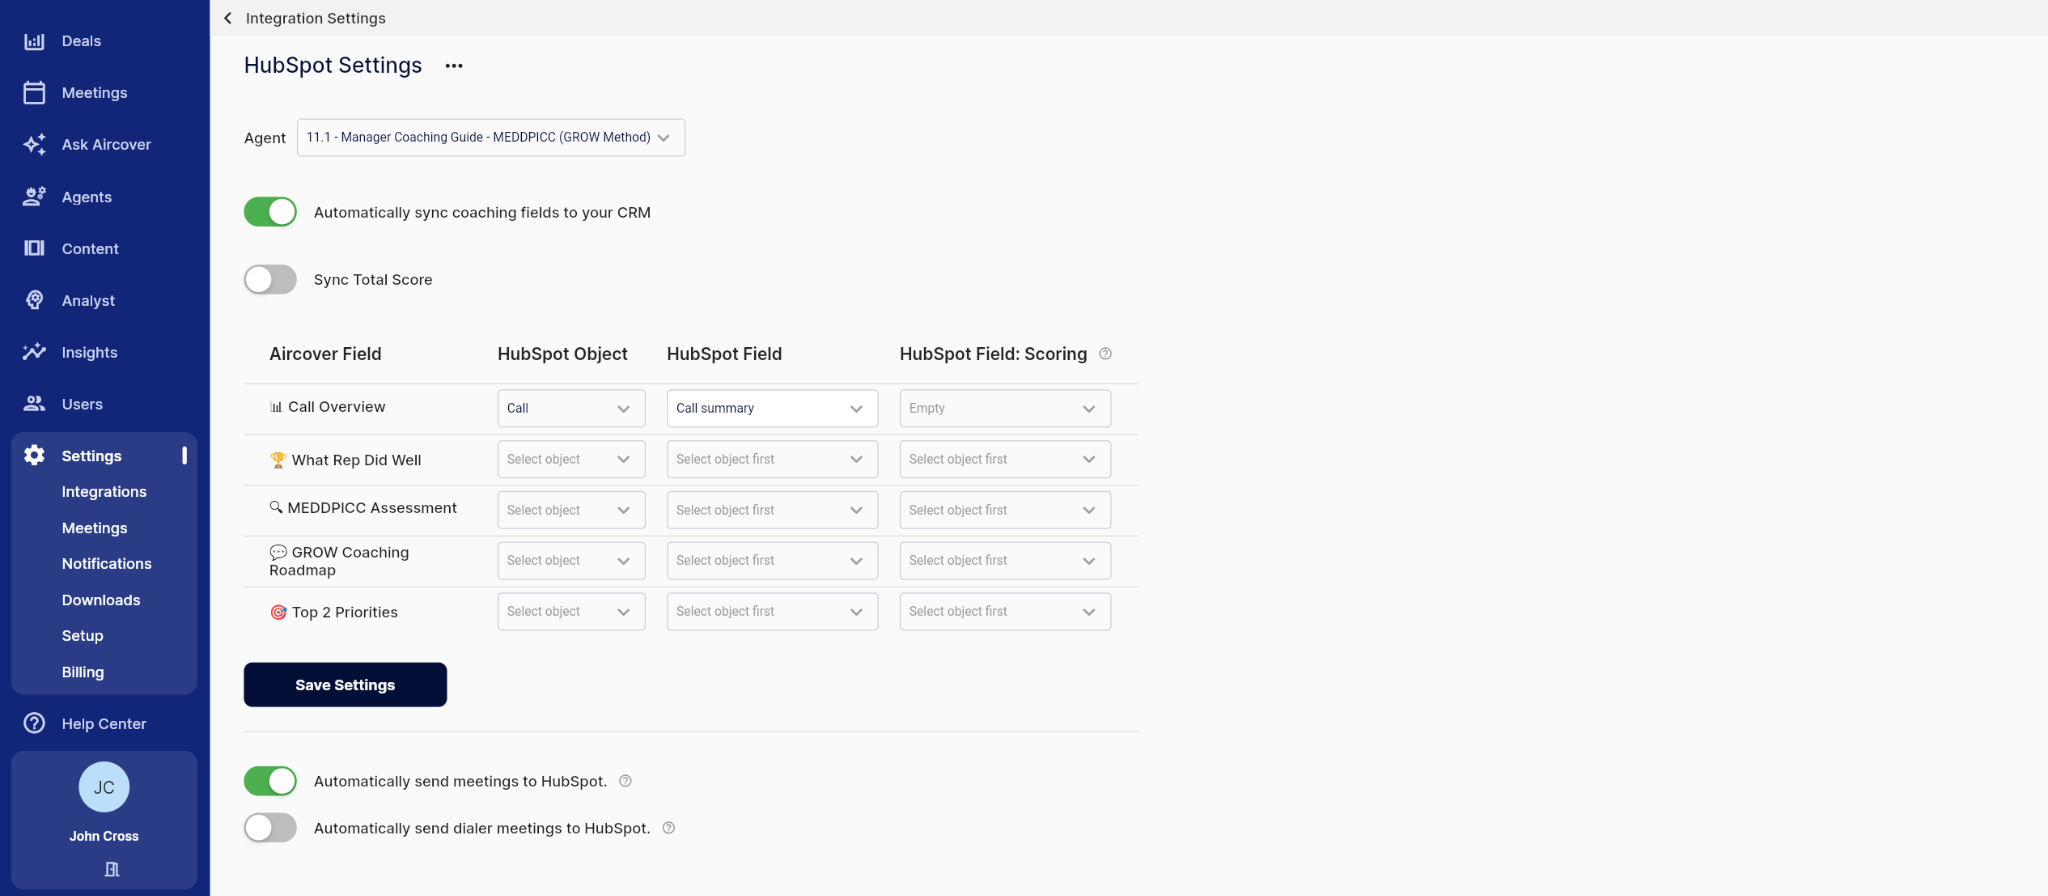
Task: Click the chart icon beside Call Overview
Action: click(x=276, y=407)
